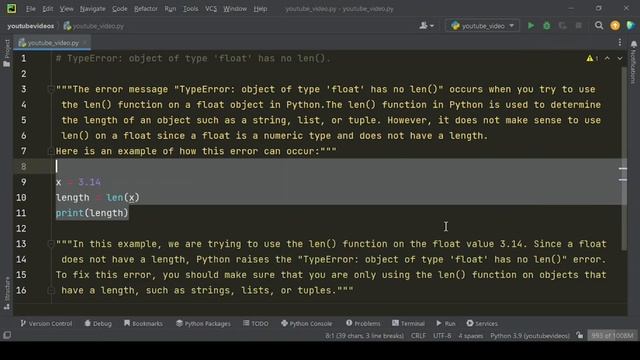This screenshot has height=360, width=640.
Task: Open the Run menu
Action: coord(170,9)
